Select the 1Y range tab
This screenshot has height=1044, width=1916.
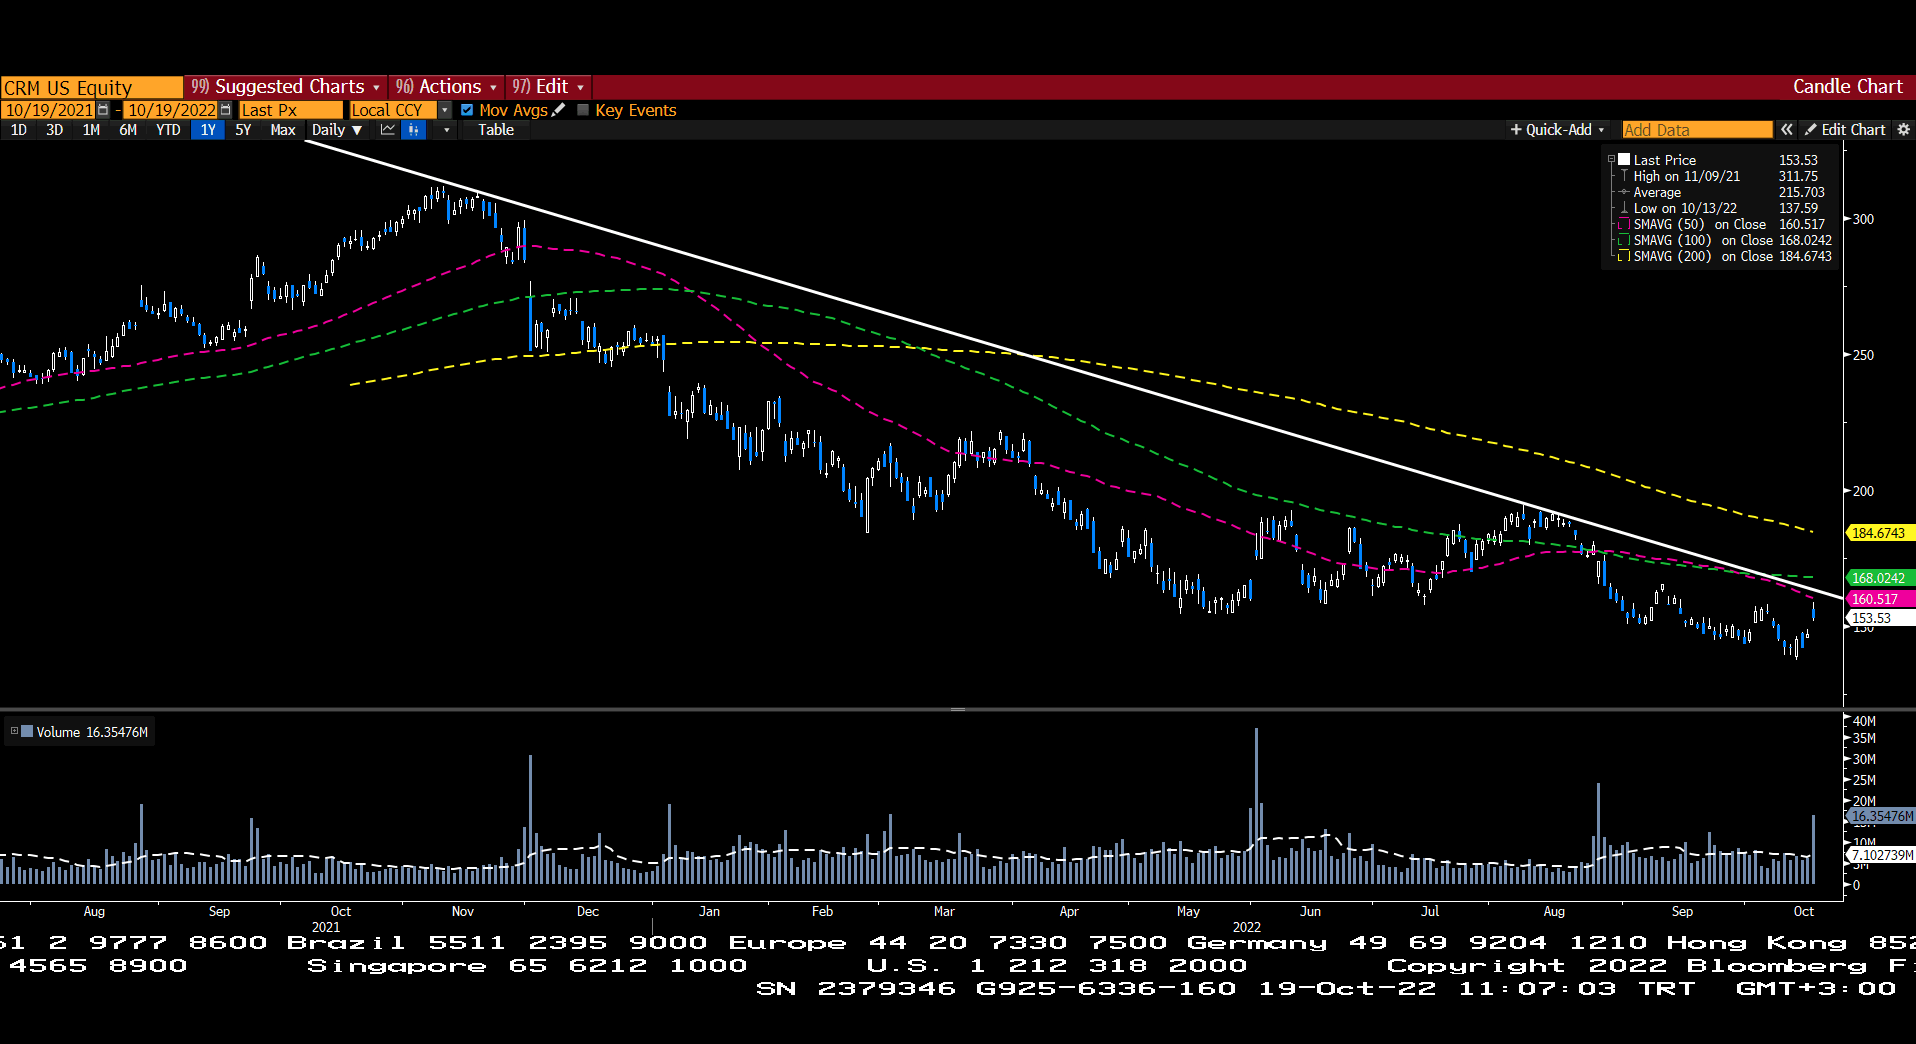pyautogui.click(x=208, y=130)
